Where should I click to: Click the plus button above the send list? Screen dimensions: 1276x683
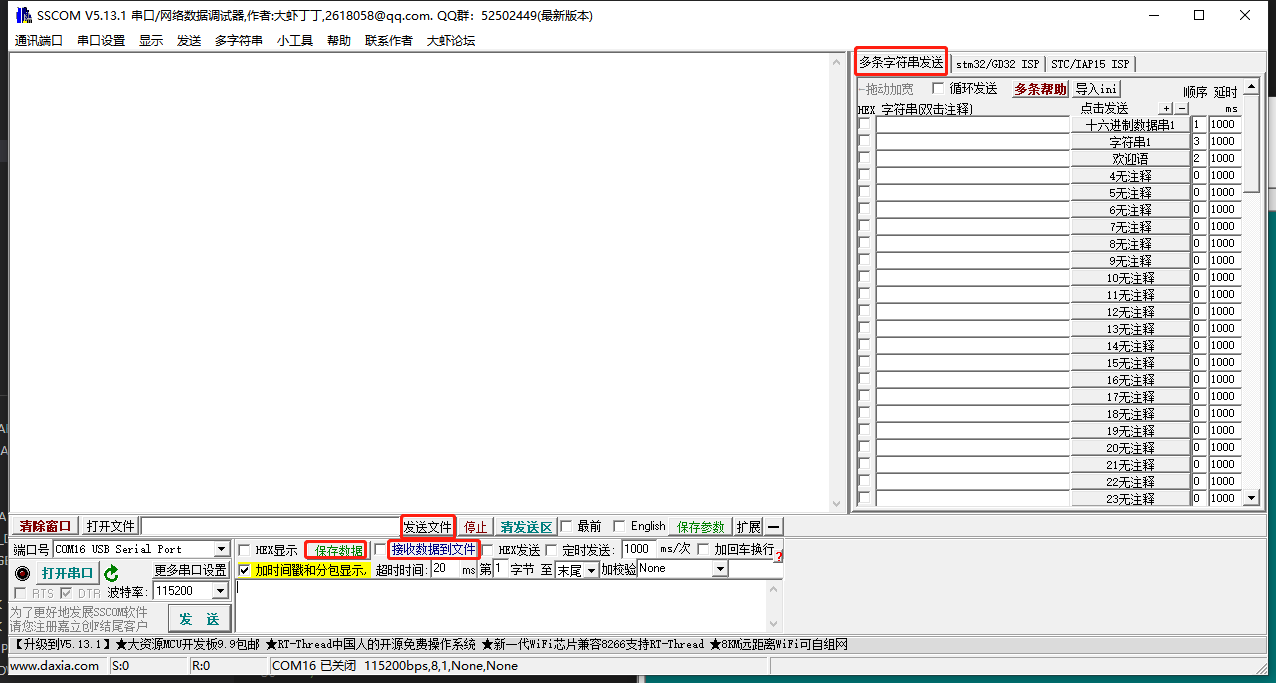[1166, 108]
